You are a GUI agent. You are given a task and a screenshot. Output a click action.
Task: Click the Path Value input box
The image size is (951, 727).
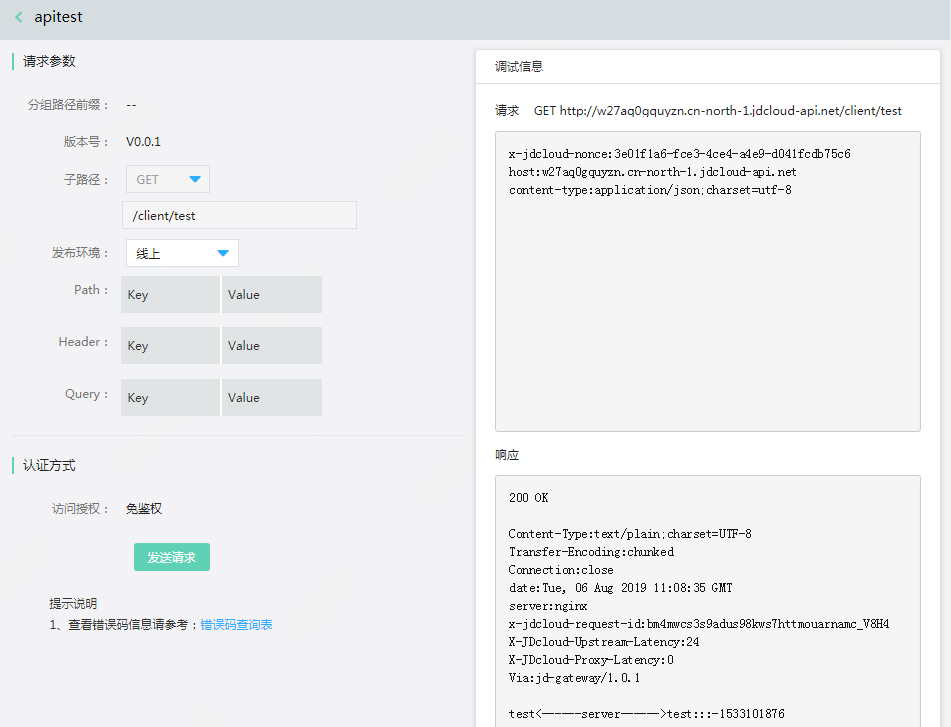tap(271, 294)
